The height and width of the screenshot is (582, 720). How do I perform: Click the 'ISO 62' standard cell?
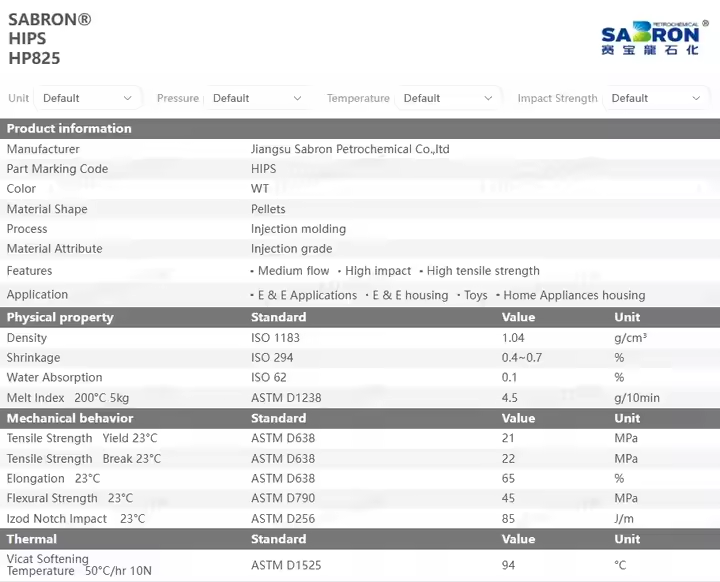(269, 377)
